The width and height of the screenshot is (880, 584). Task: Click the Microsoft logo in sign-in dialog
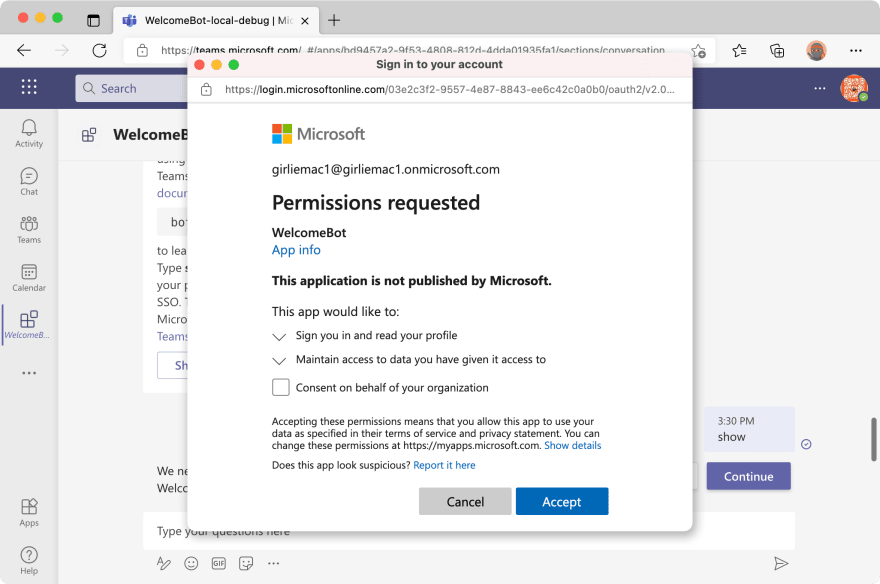pos(318,134)
